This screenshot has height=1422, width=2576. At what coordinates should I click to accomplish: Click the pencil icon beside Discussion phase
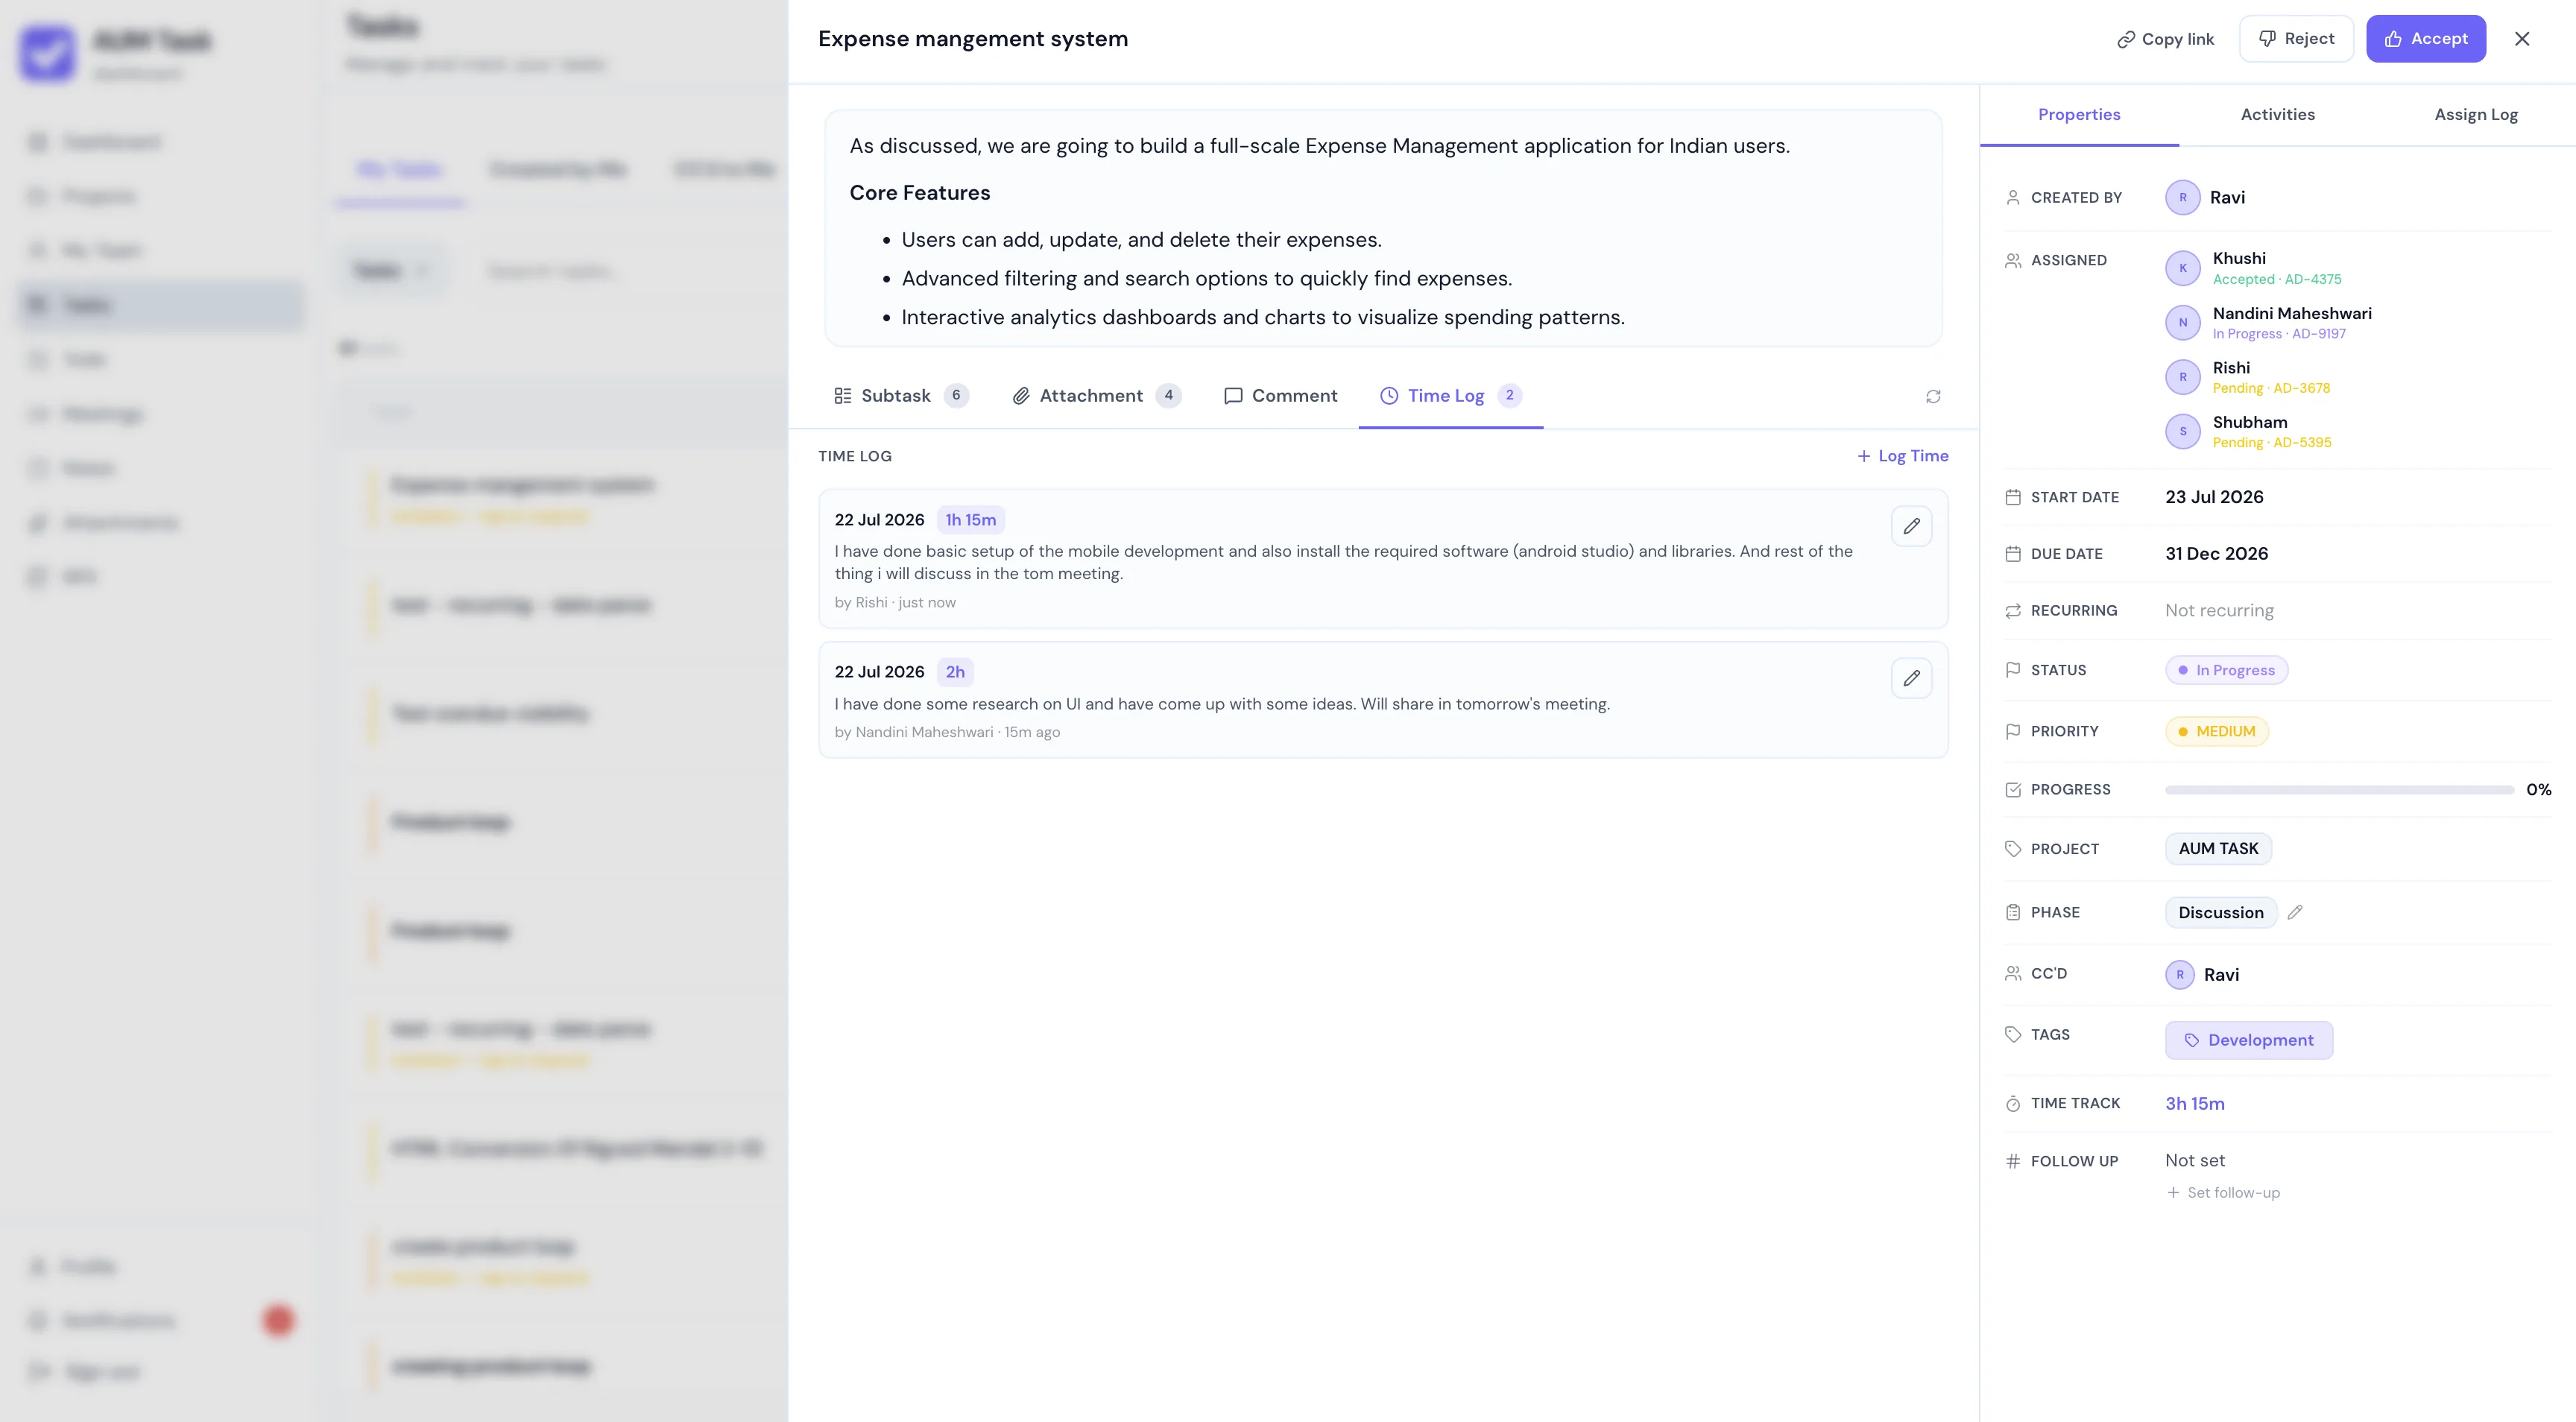click(2295, 912)
